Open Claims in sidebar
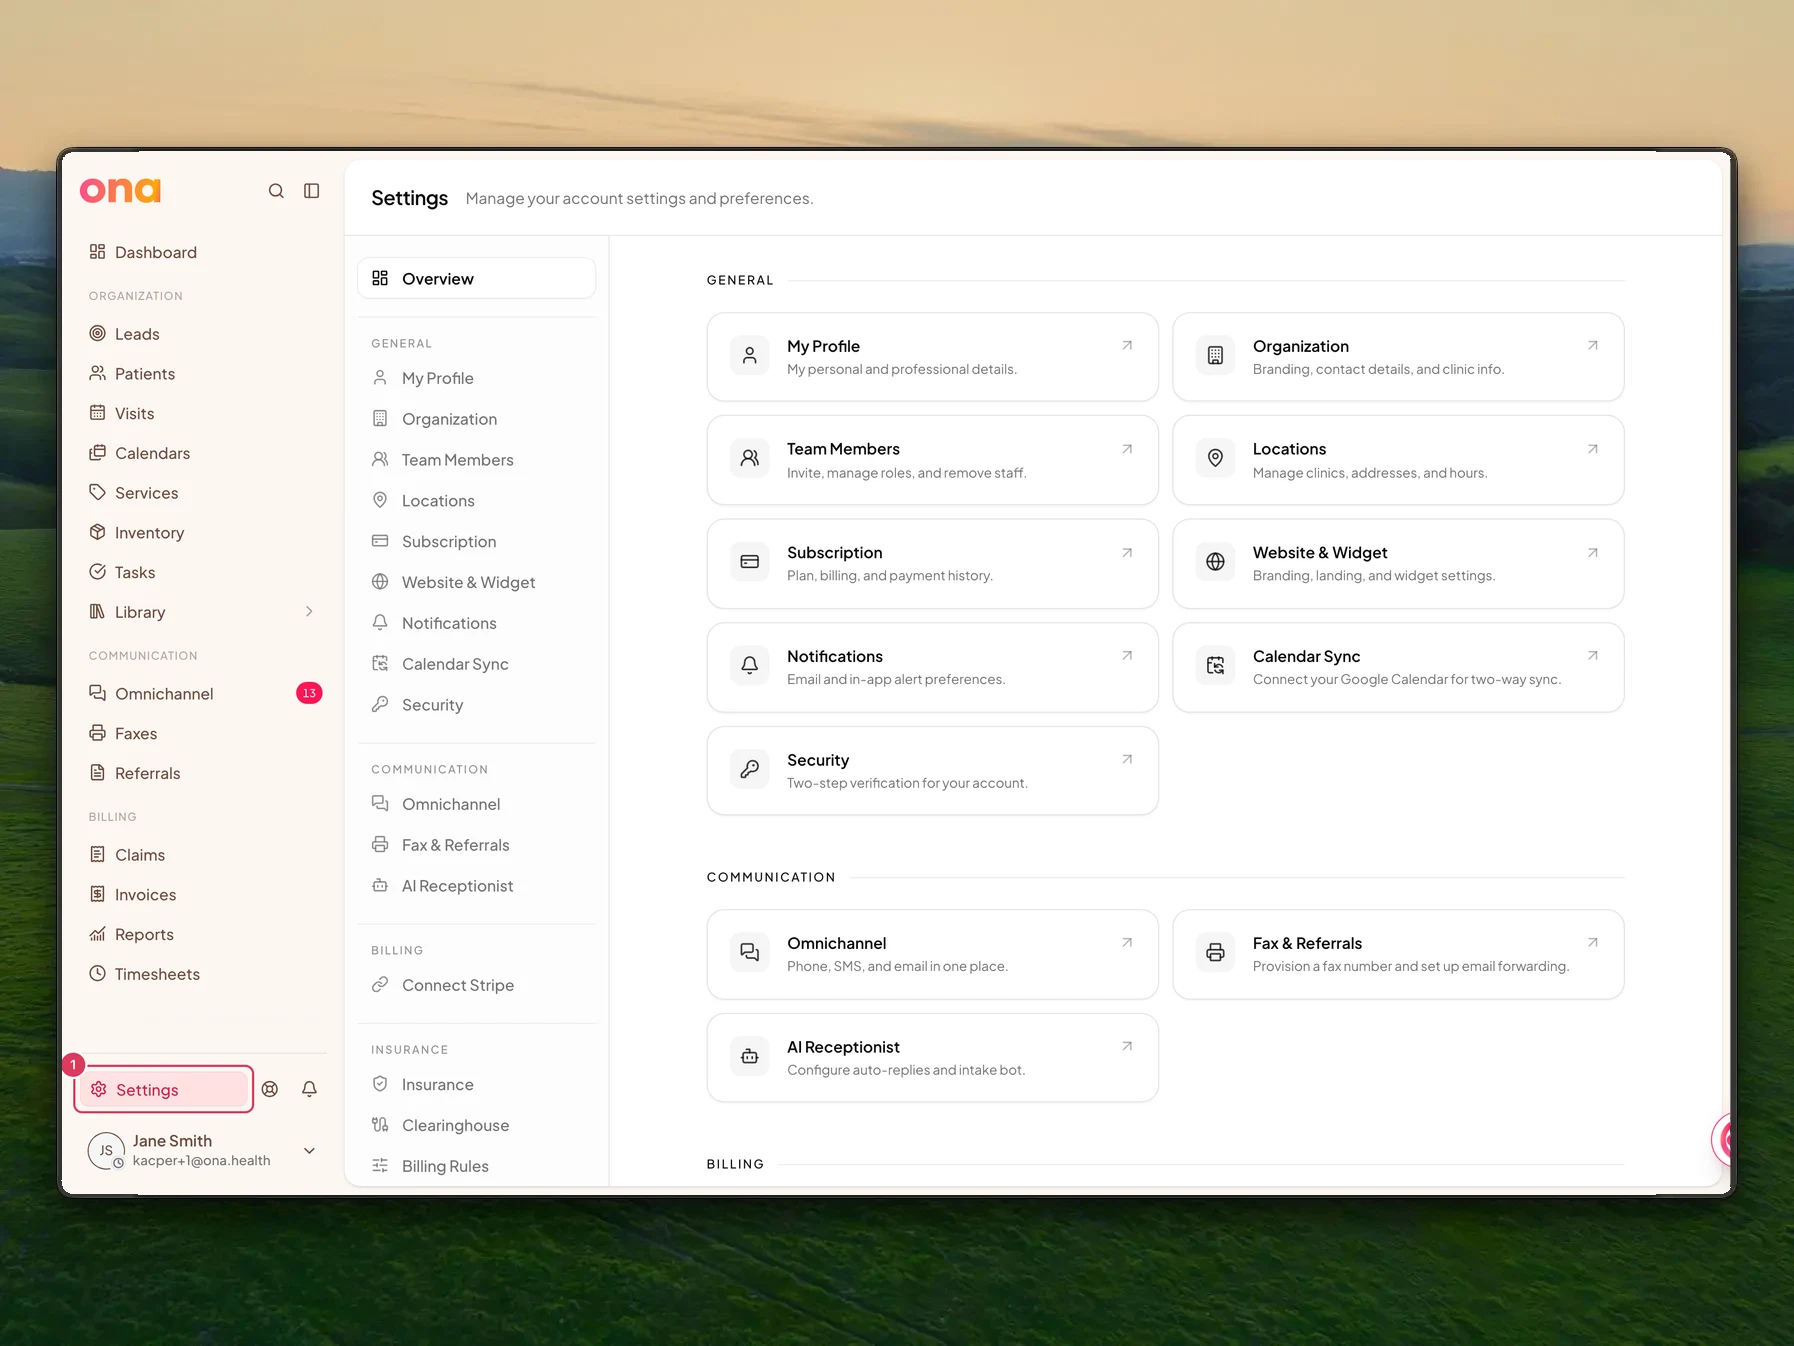The image size is (1794, 1346). pos(203,855)
